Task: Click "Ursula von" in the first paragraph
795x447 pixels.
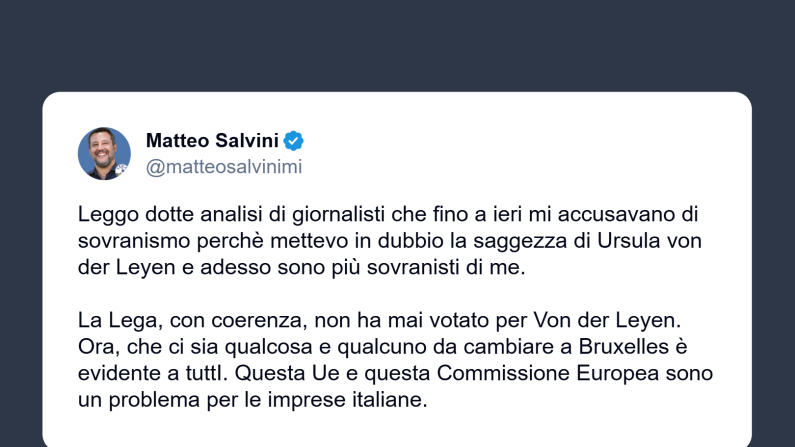Action: [x=661, y=241]
